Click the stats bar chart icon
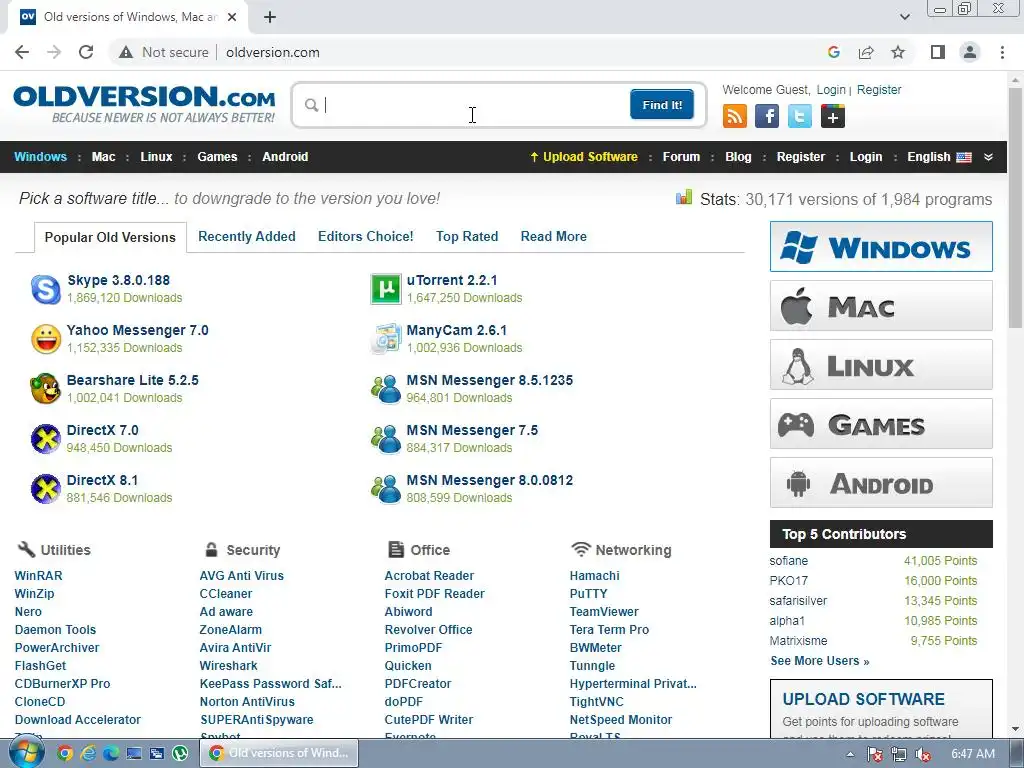The image size is (1024, 768). click(684, 197)
